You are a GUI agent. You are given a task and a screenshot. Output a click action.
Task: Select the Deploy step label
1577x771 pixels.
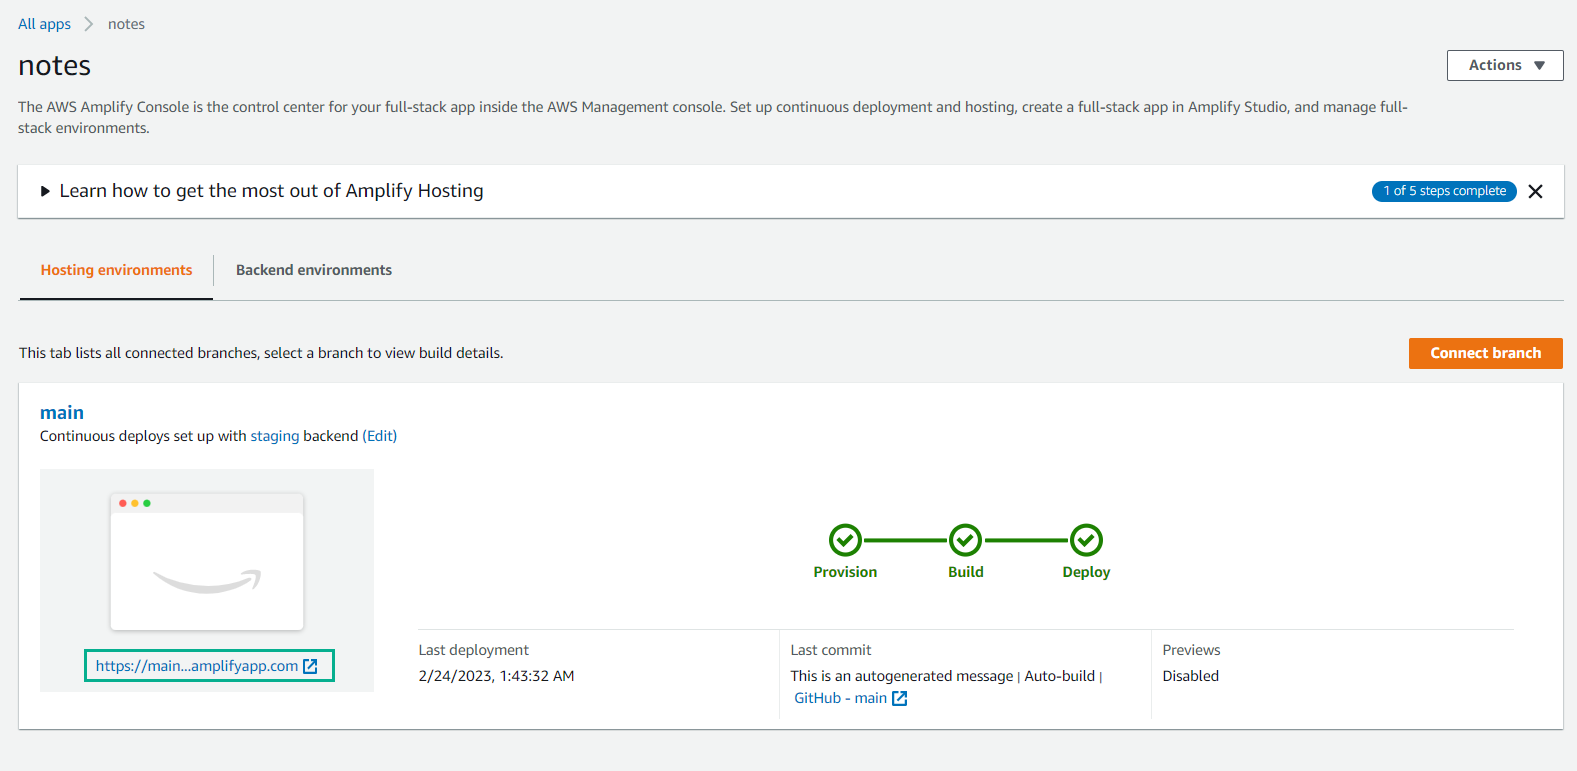click(1086, 572)
